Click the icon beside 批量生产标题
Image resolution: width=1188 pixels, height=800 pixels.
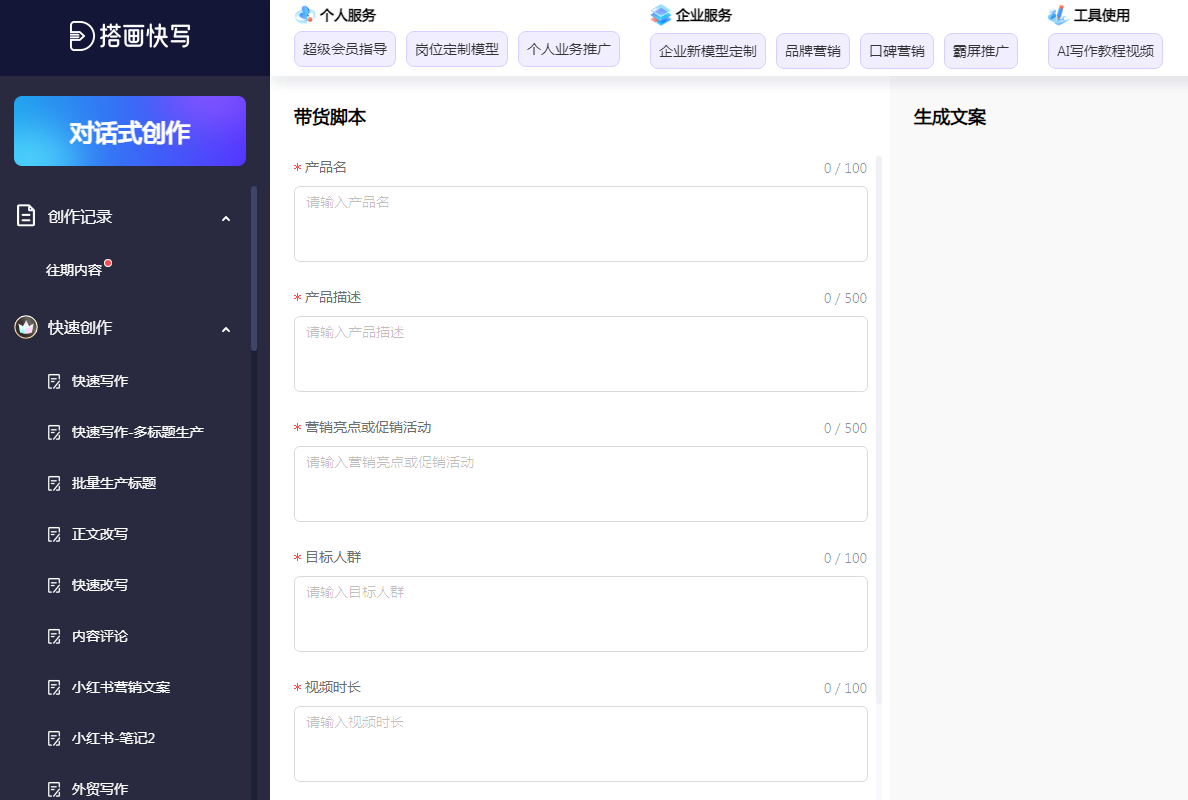point(55,483)
